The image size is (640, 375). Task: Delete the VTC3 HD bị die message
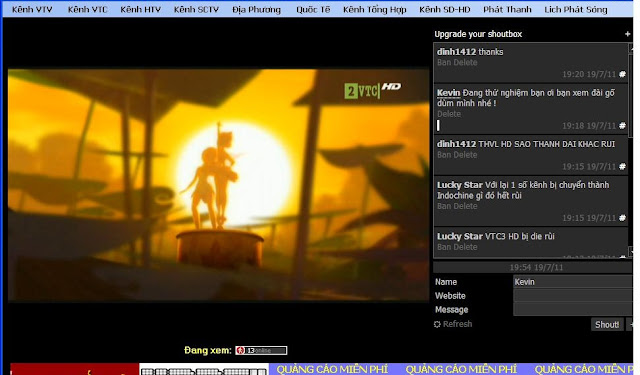tap(465, 247)
